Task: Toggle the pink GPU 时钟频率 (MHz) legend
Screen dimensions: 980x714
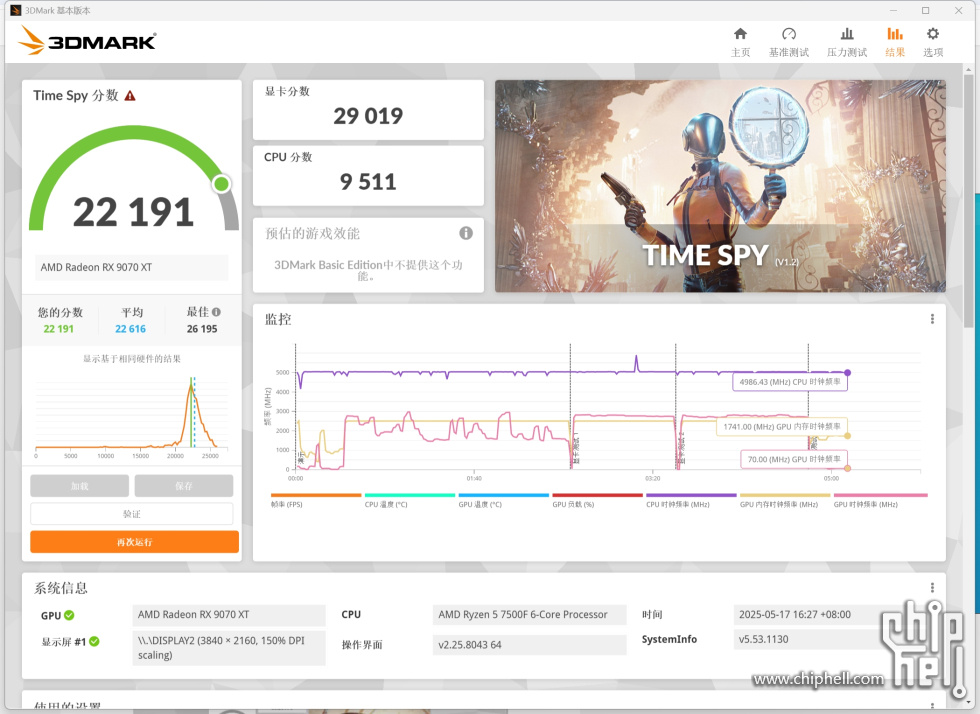Action: (x=880, y=500)
